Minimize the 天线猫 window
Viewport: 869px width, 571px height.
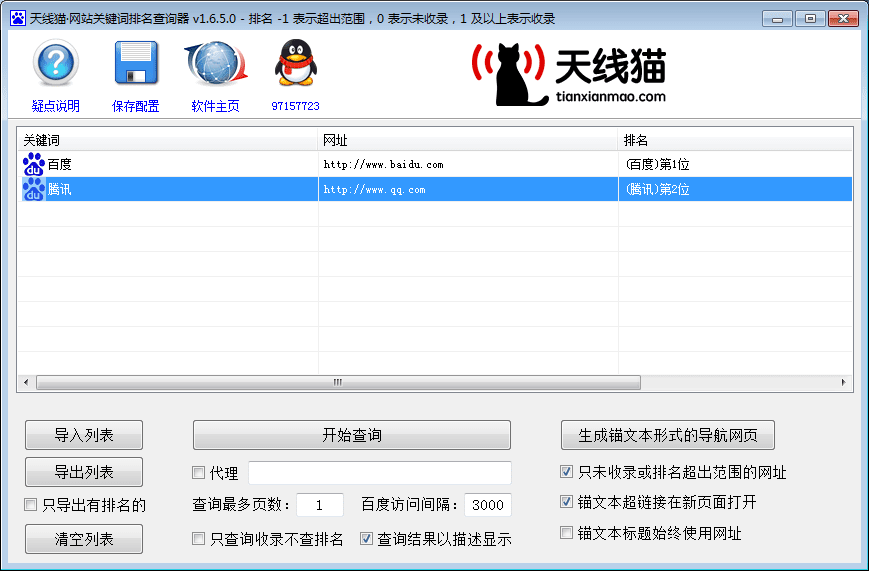point(778,18)
